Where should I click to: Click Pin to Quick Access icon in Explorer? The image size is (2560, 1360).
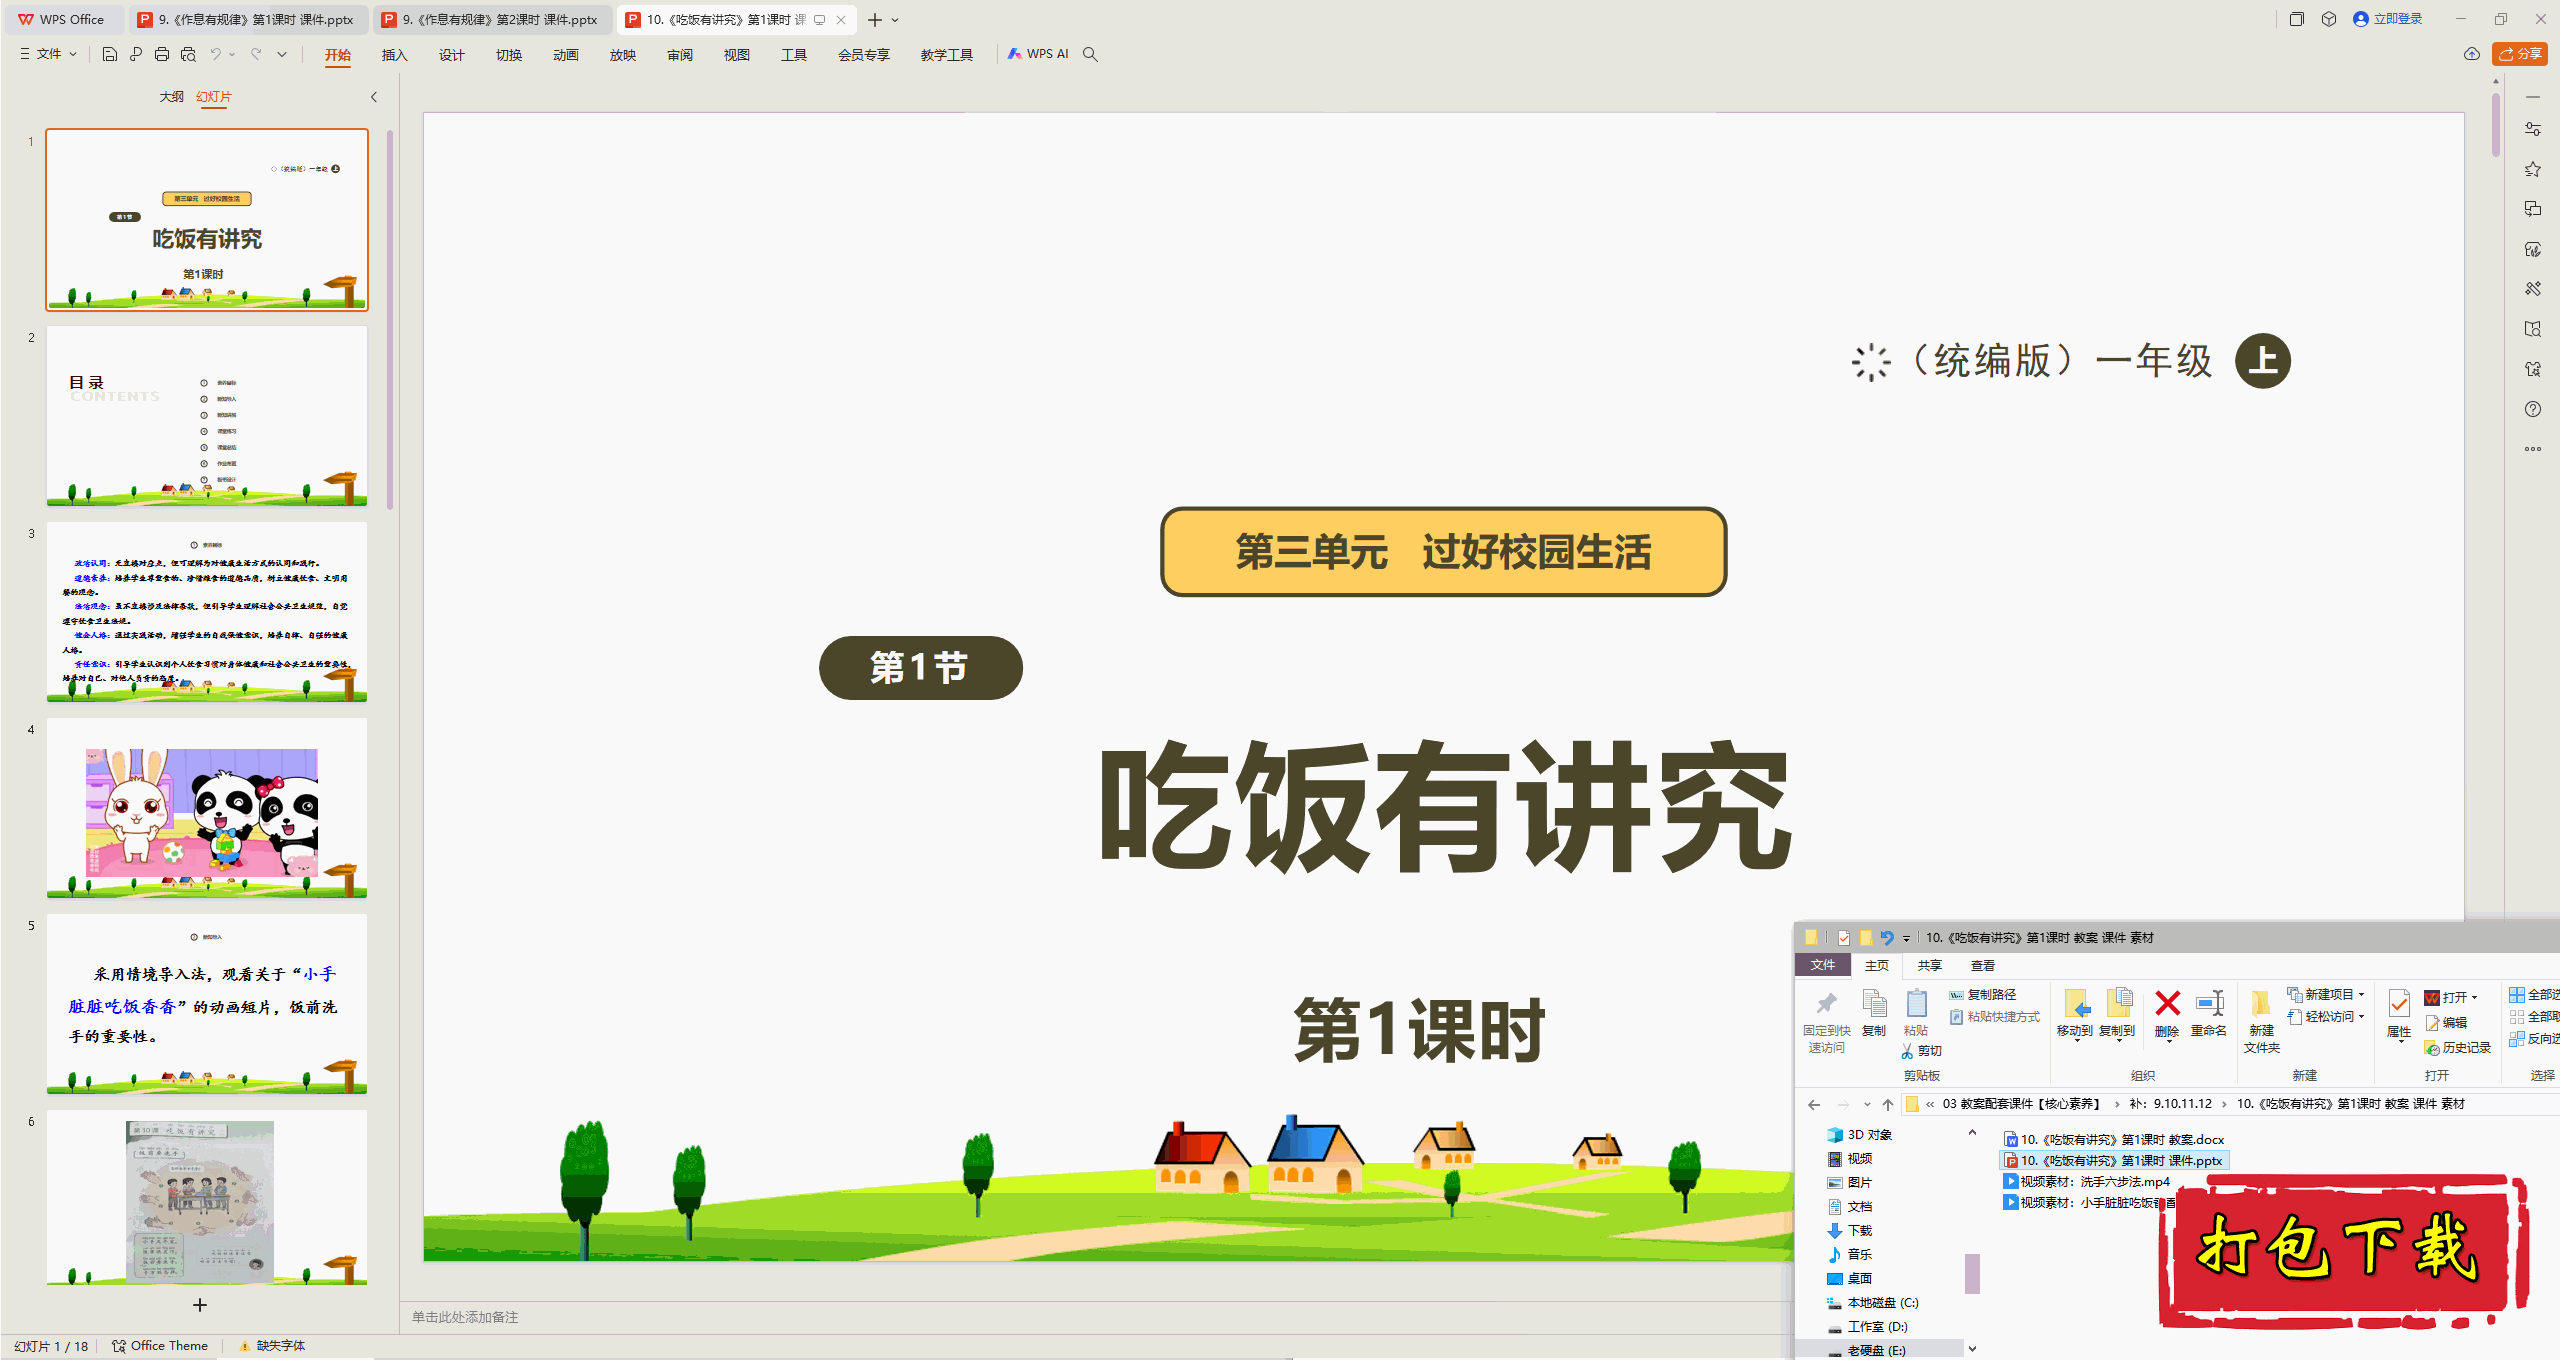(x=1827, y=1003)
